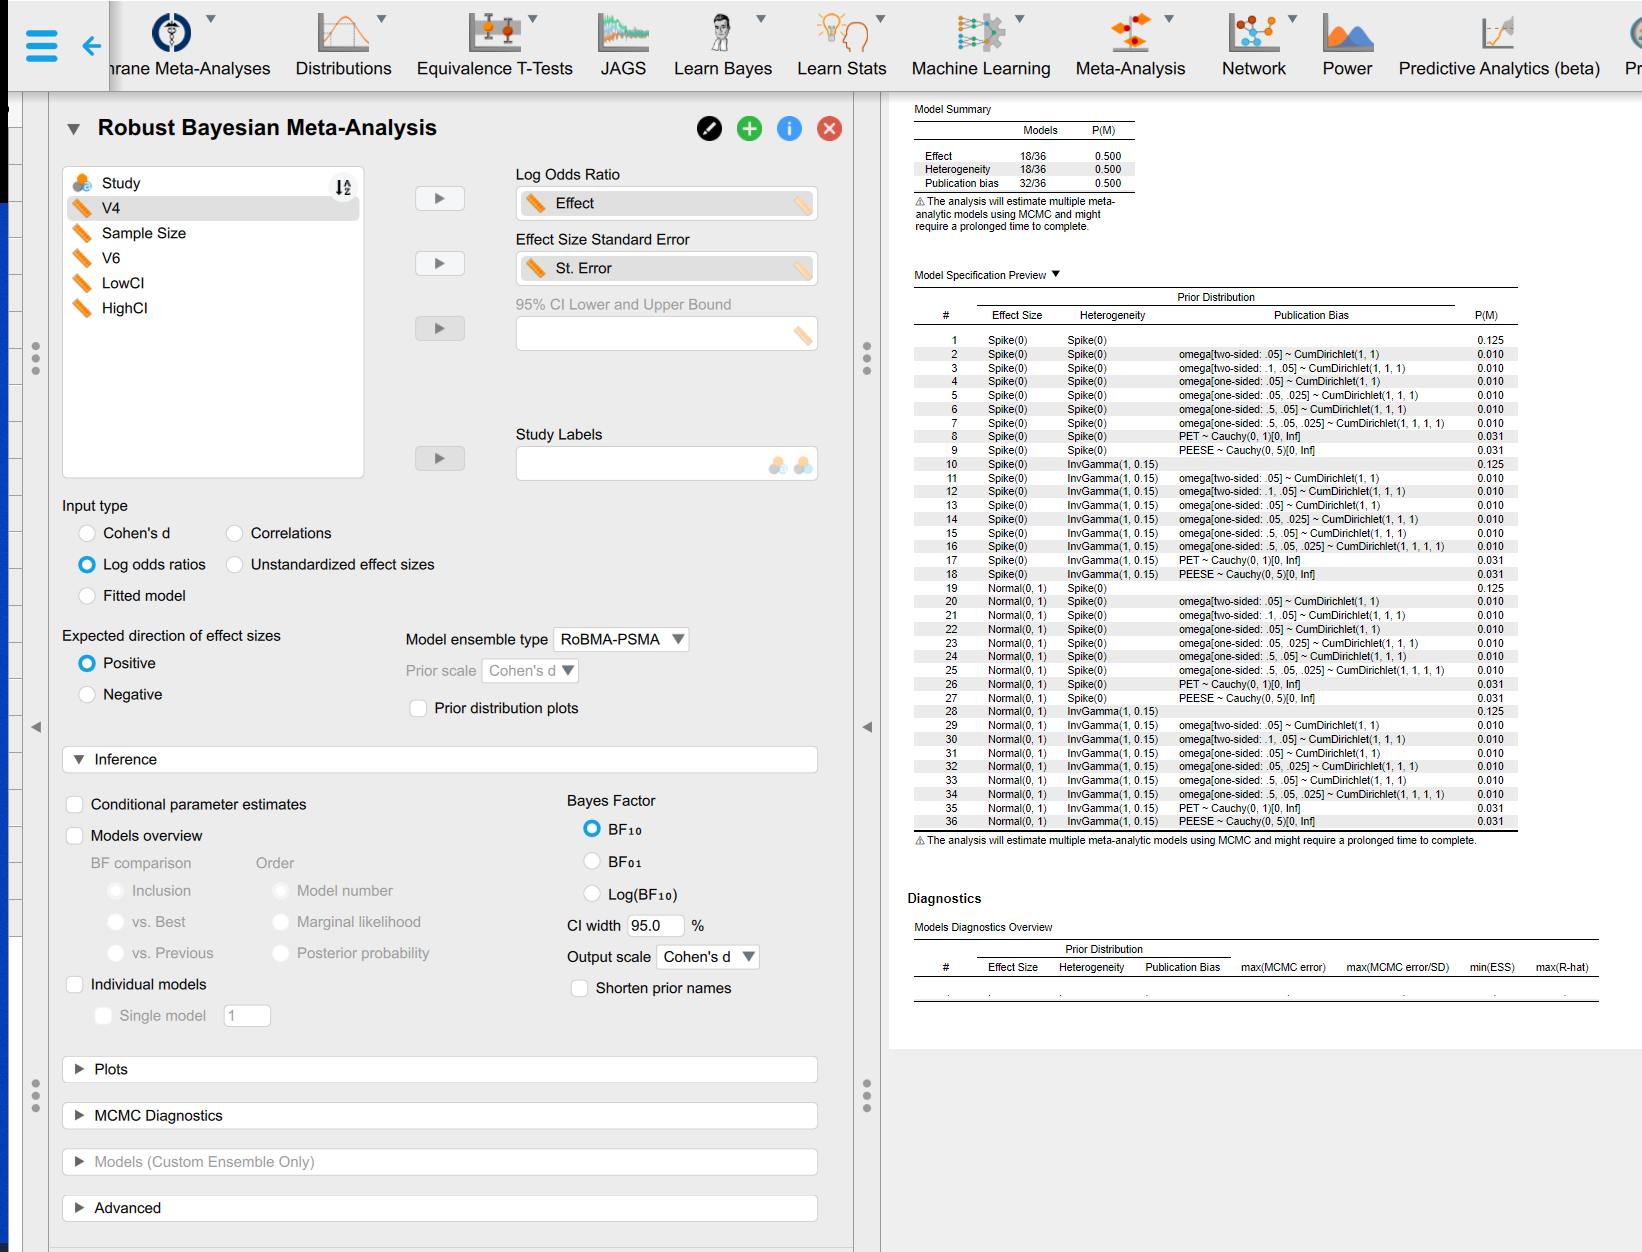Tick the Individual models checkbox
The width and height of the screenshot is (1642, 1252).
[75, 984]
